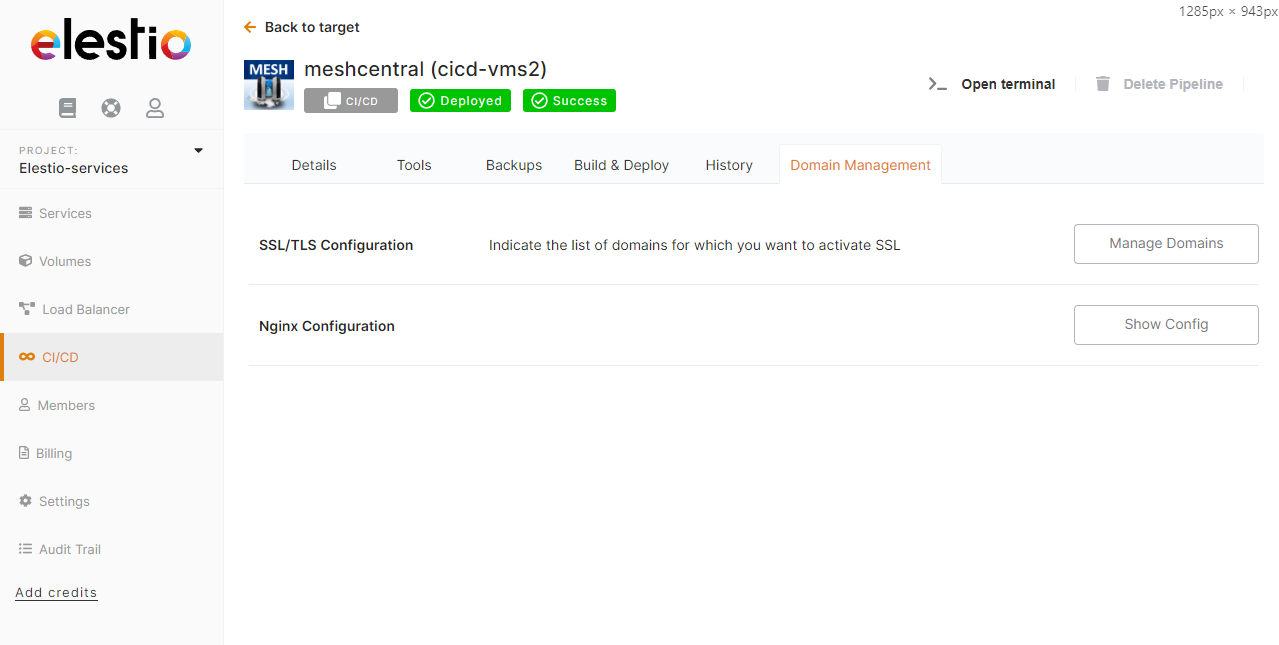Click the MeshCentral service thumbnail
This screenshot has width=1279, height=645.
(x=268, y=85)
